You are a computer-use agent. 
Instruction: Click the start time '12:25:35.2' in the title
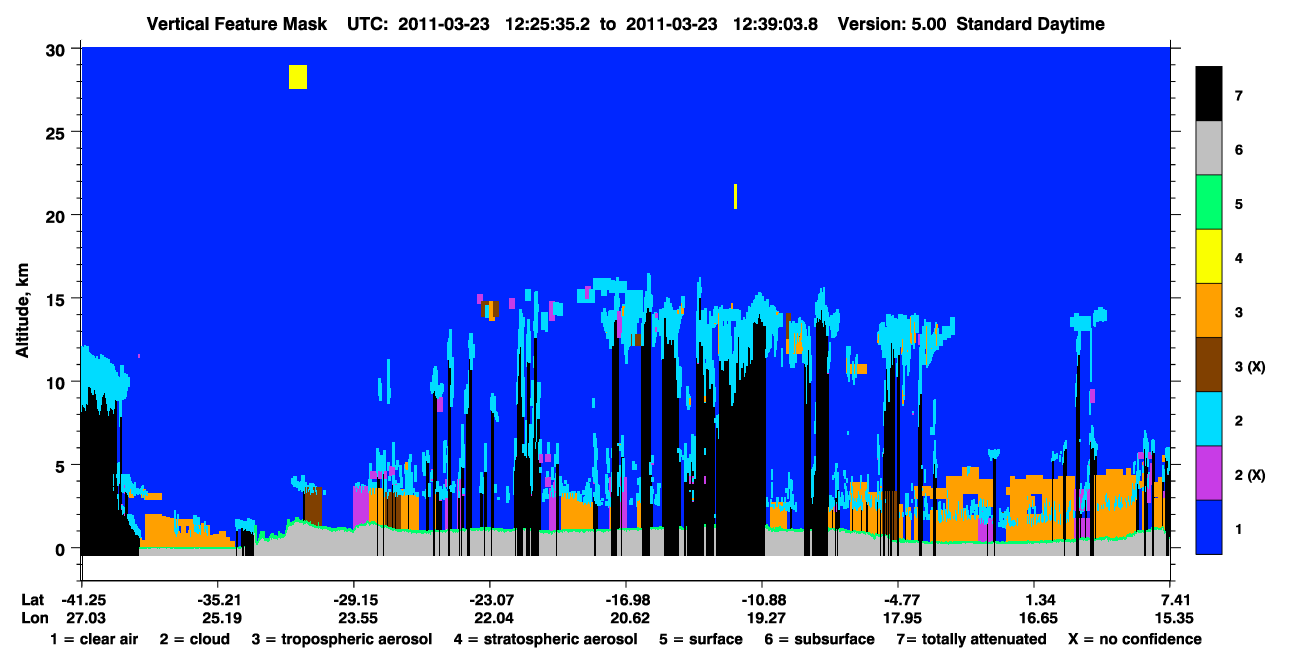click(x=549, y=24)
